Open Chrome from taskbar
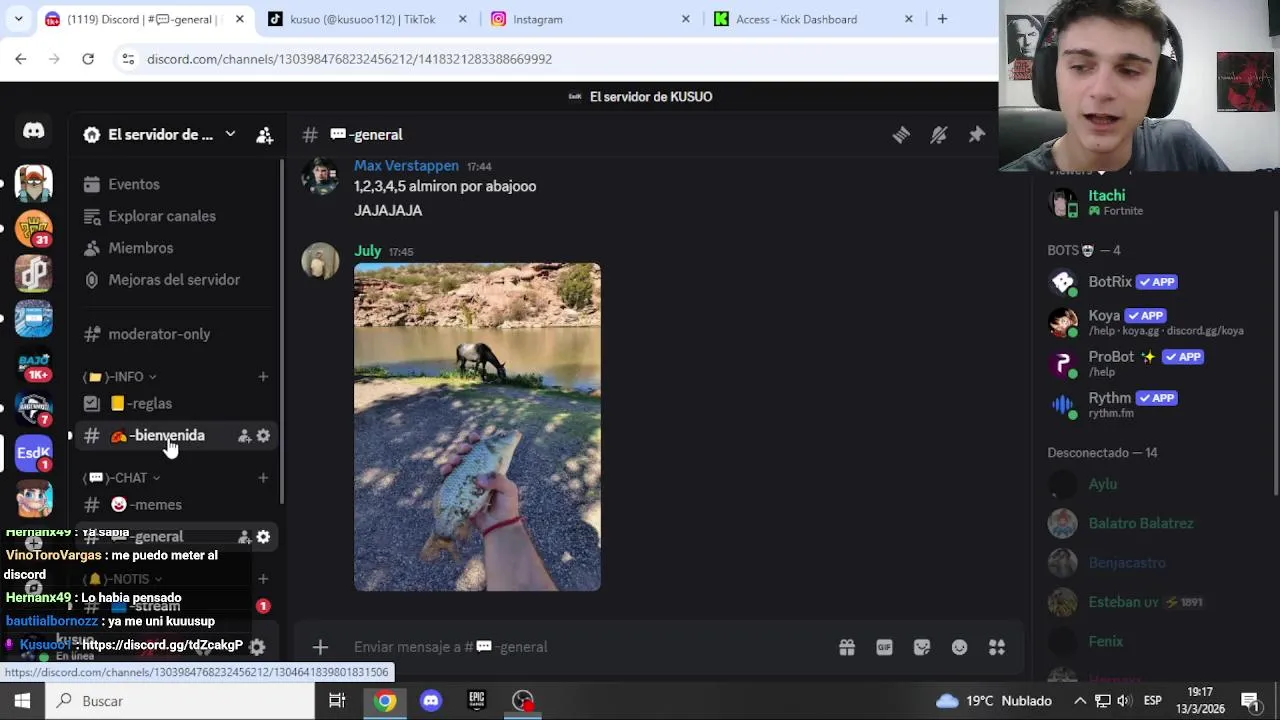The width and height of the screenshot is (1280, 720). click(385, 701)
